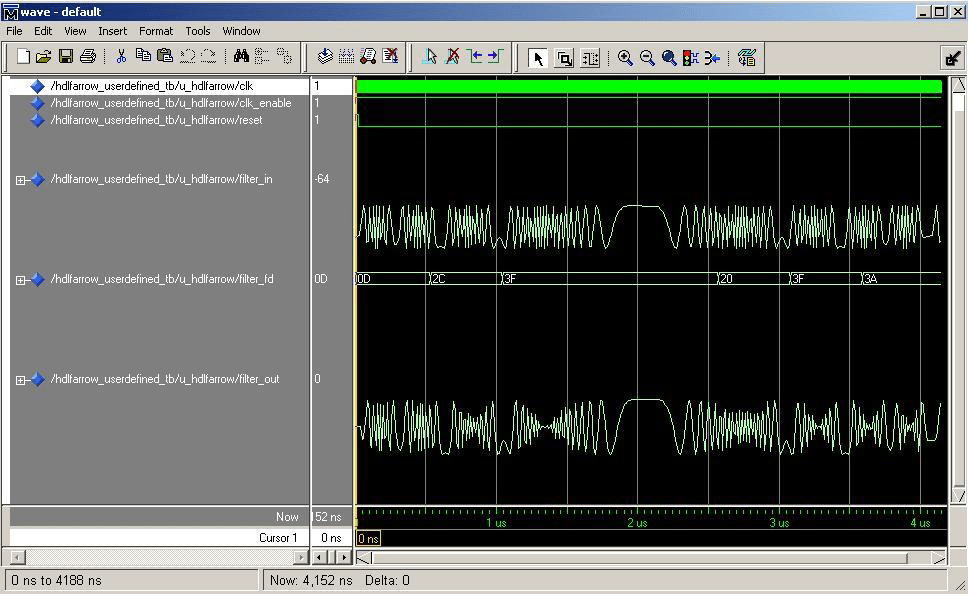The image size is (968, 594).
Task: Open the Tools menu
Action: coord(198,31)
